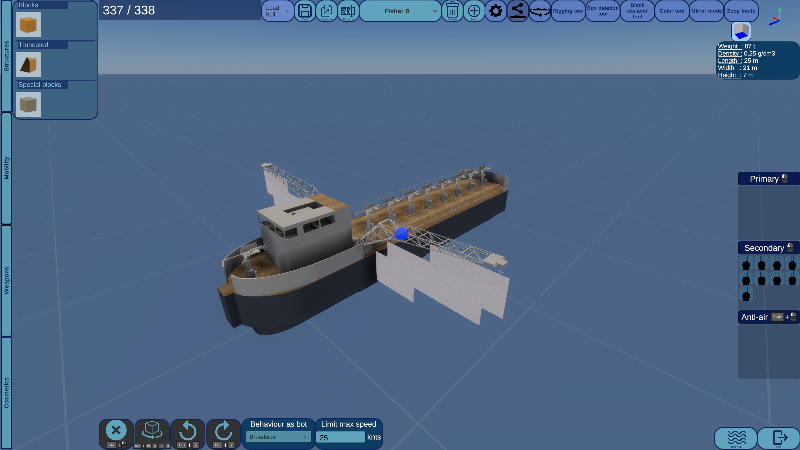Image resolution: width=800 pixels, height=450 pixels.
Task: Open the Cosmetics side tab
Action: click(6, 393)
